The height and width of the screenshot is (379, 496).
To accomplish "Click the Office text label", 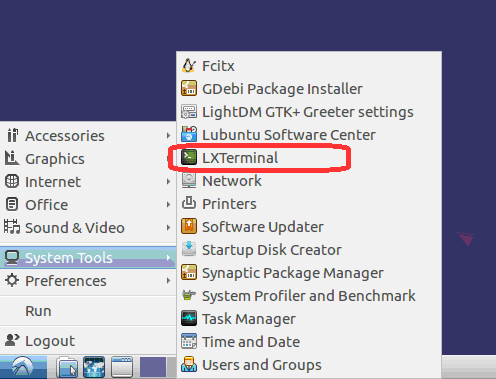I will click(47, 205).
